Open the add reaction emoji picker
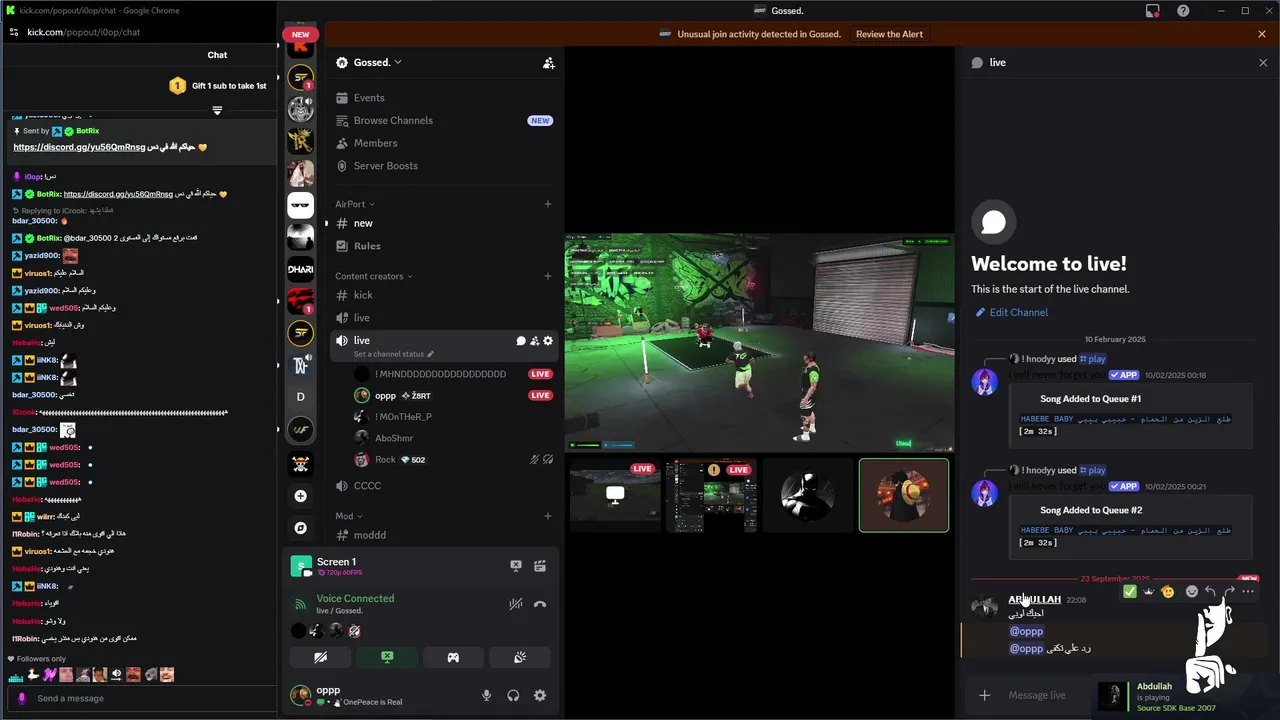This screenshot has width=1280, height=720. tap(1191, 591)
